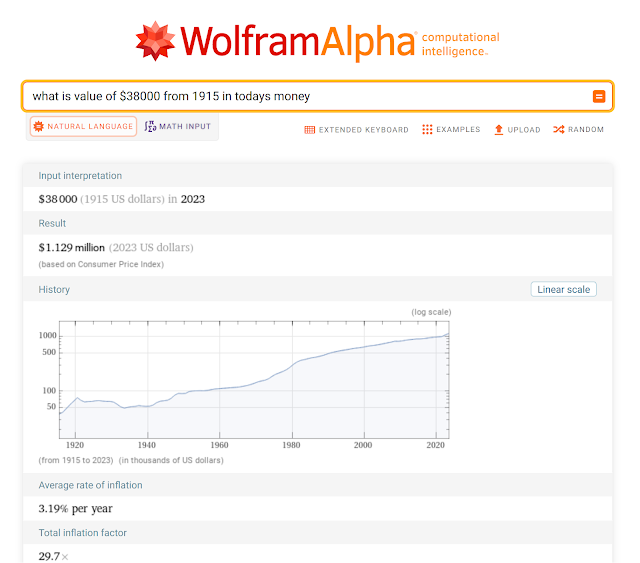The height and width of the screenshot is (563, 640).
Task: Select Natural Language input mode
Action: (x=83, y=127)
